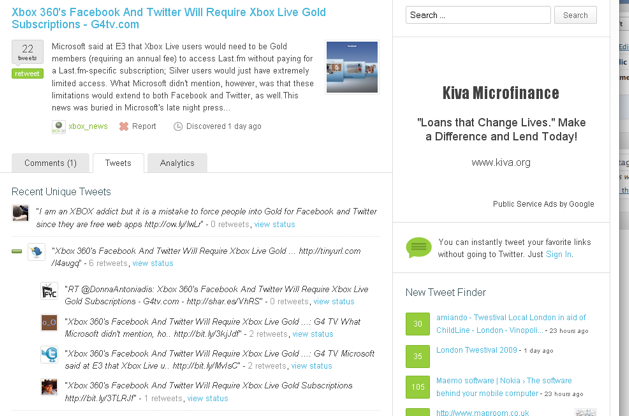Open the www.kiva.org ad link

tap(501, 162)
